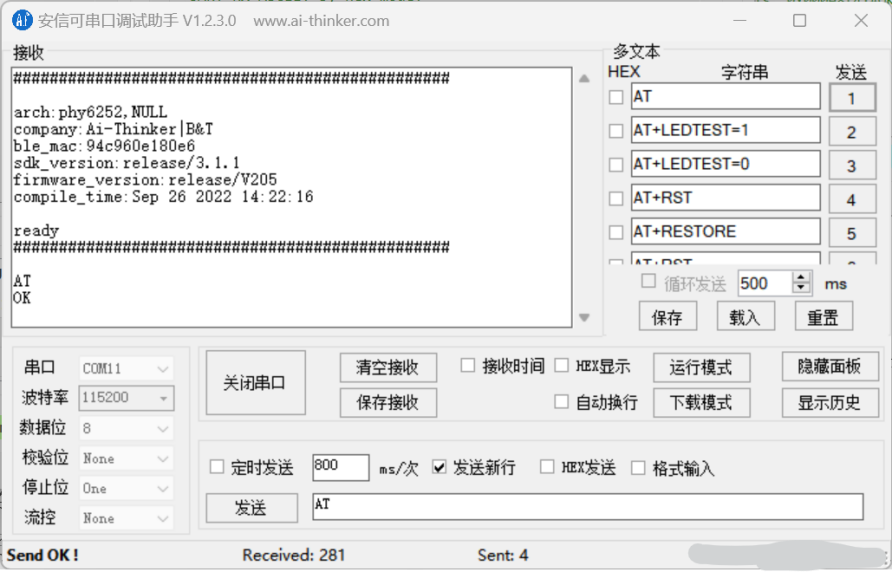Screen dimensions: 893x573
Task: Click the compile_time Sep 26 2022 line
Action: click(x=163, y=197)
